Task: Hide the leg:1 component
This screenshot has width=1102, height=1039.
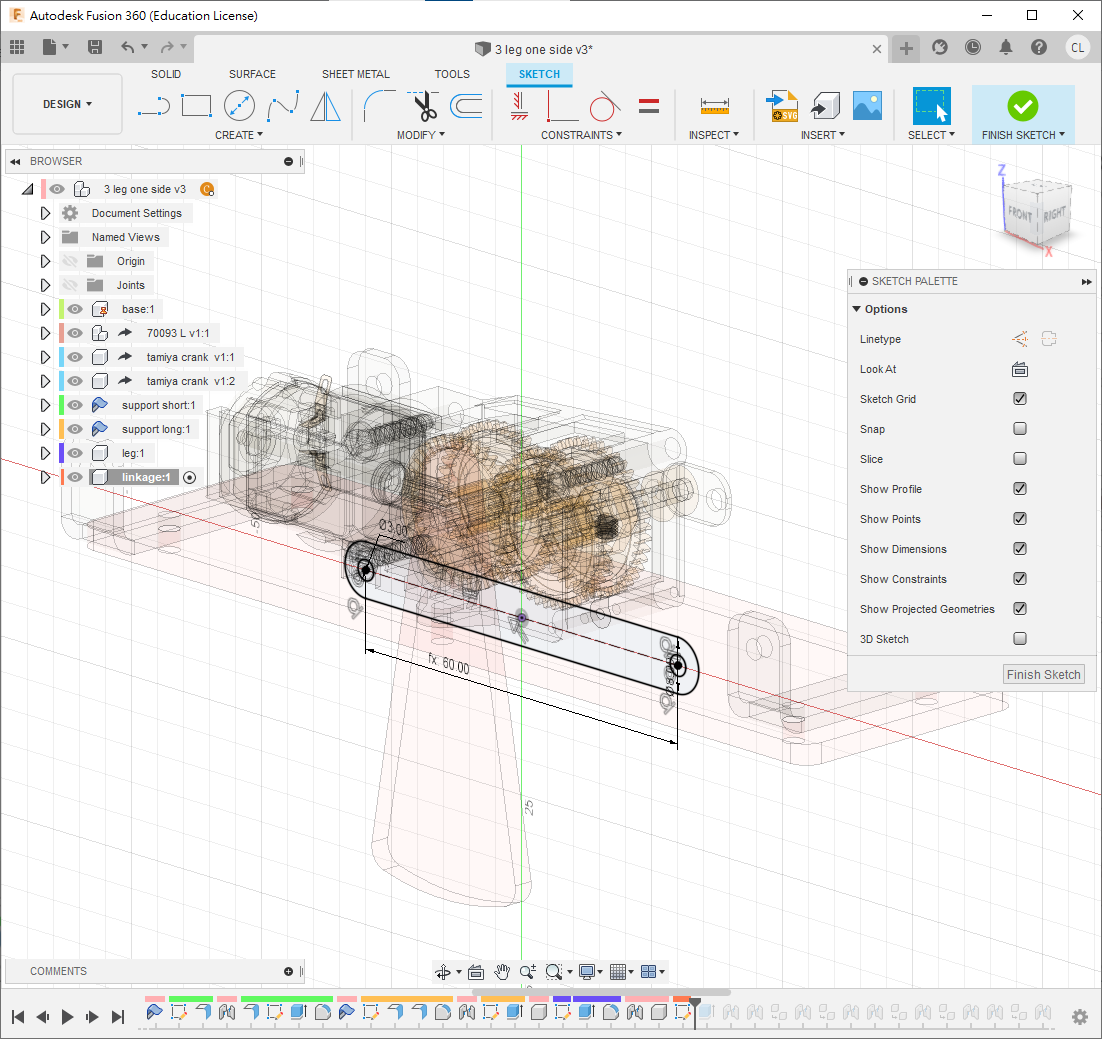Action: (x=75, y=453)
